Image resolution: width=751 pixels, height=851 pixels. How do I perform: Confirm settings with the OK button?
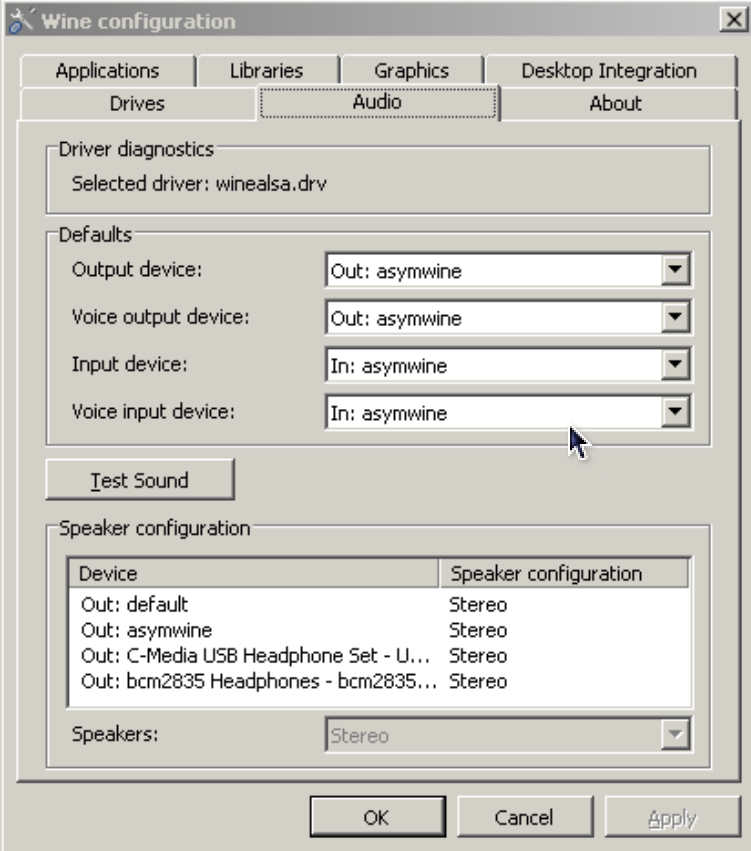click(376, 818)
